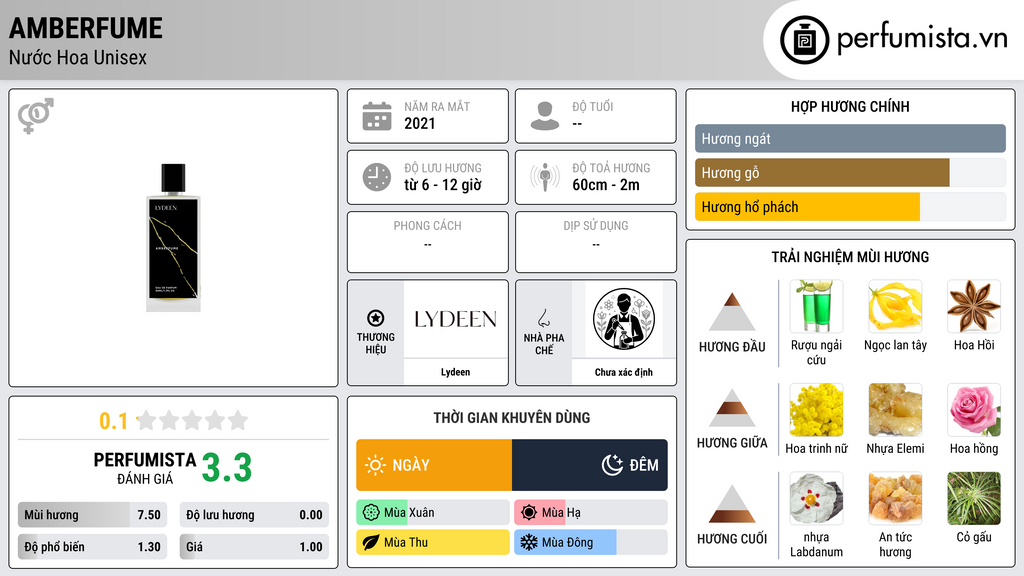Click the longevity value từ 6 - 12 giờ
Image resolution: width=1024 pixels, height=576 pixels.
443,185
